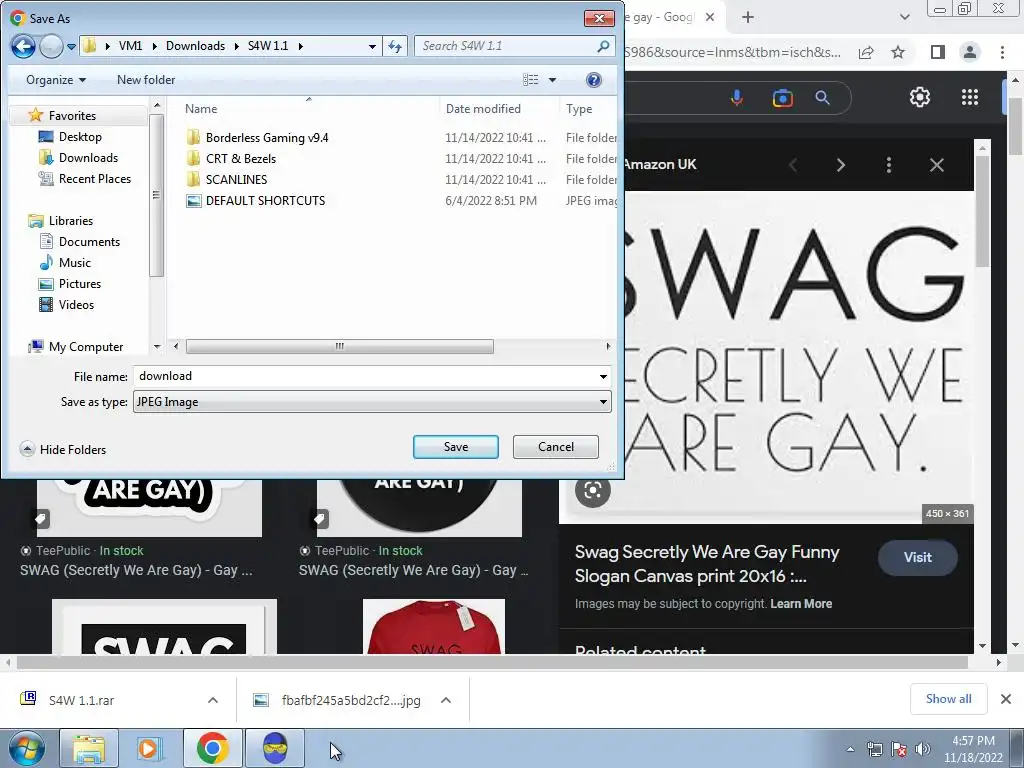Image resolution: width=1024 pixels, height=768 pixels.
Task: Search by image with Google Lens camera
Action: click(x=782, y=98)
